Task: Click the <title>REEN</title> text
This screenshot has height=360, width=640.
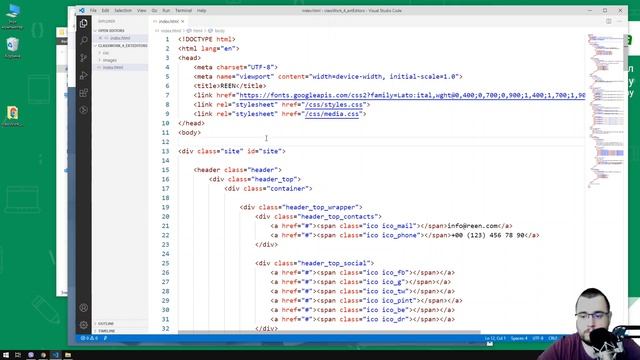Action: pos(230,86)
